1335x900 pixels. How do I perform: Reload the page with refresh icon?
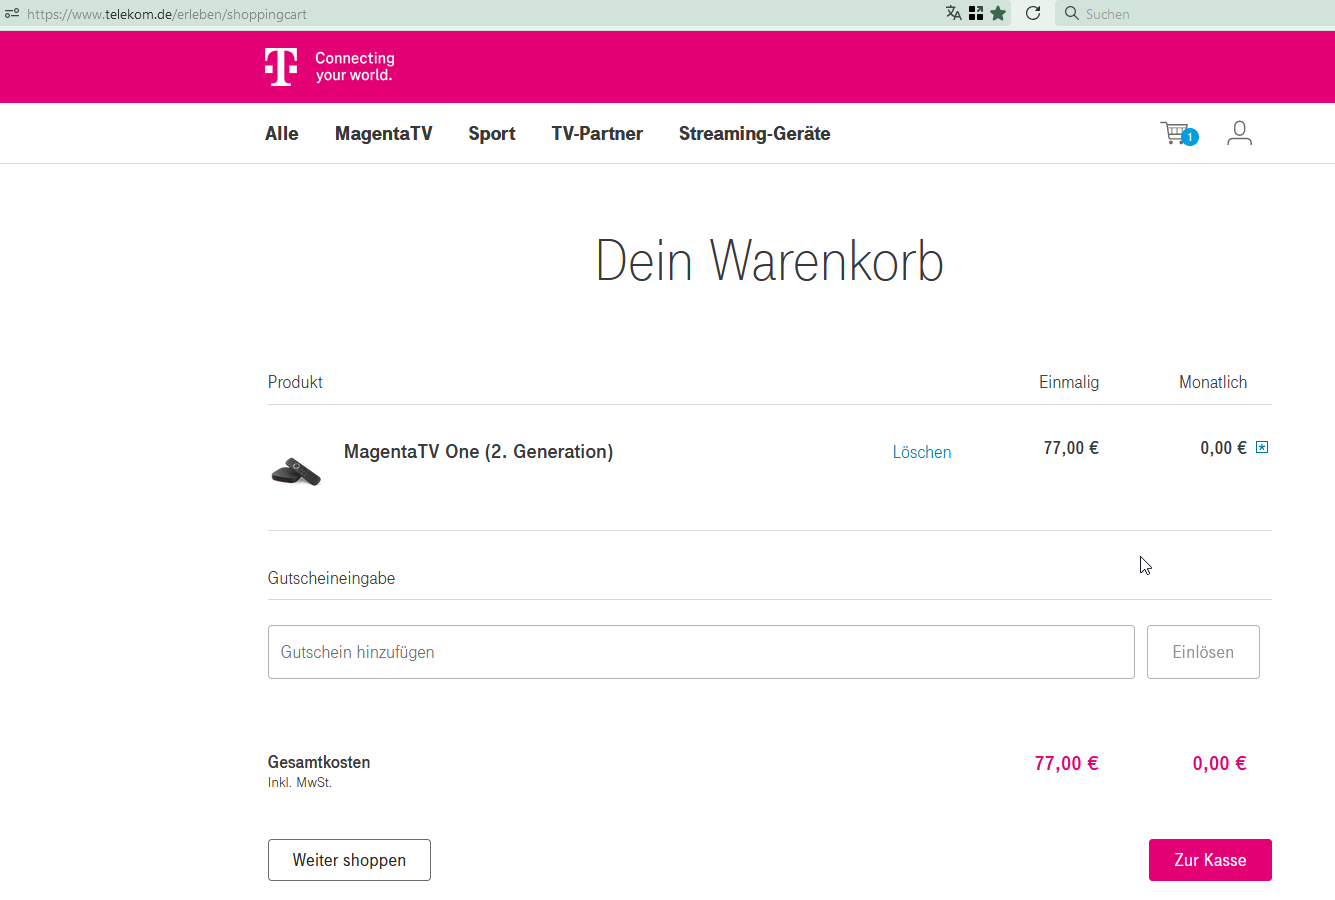tap(1033, 13)
